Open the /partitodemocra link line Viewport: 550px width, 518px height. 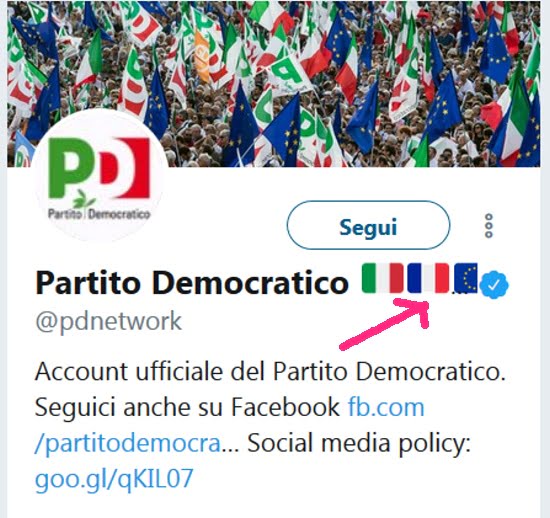click(128, 443)
